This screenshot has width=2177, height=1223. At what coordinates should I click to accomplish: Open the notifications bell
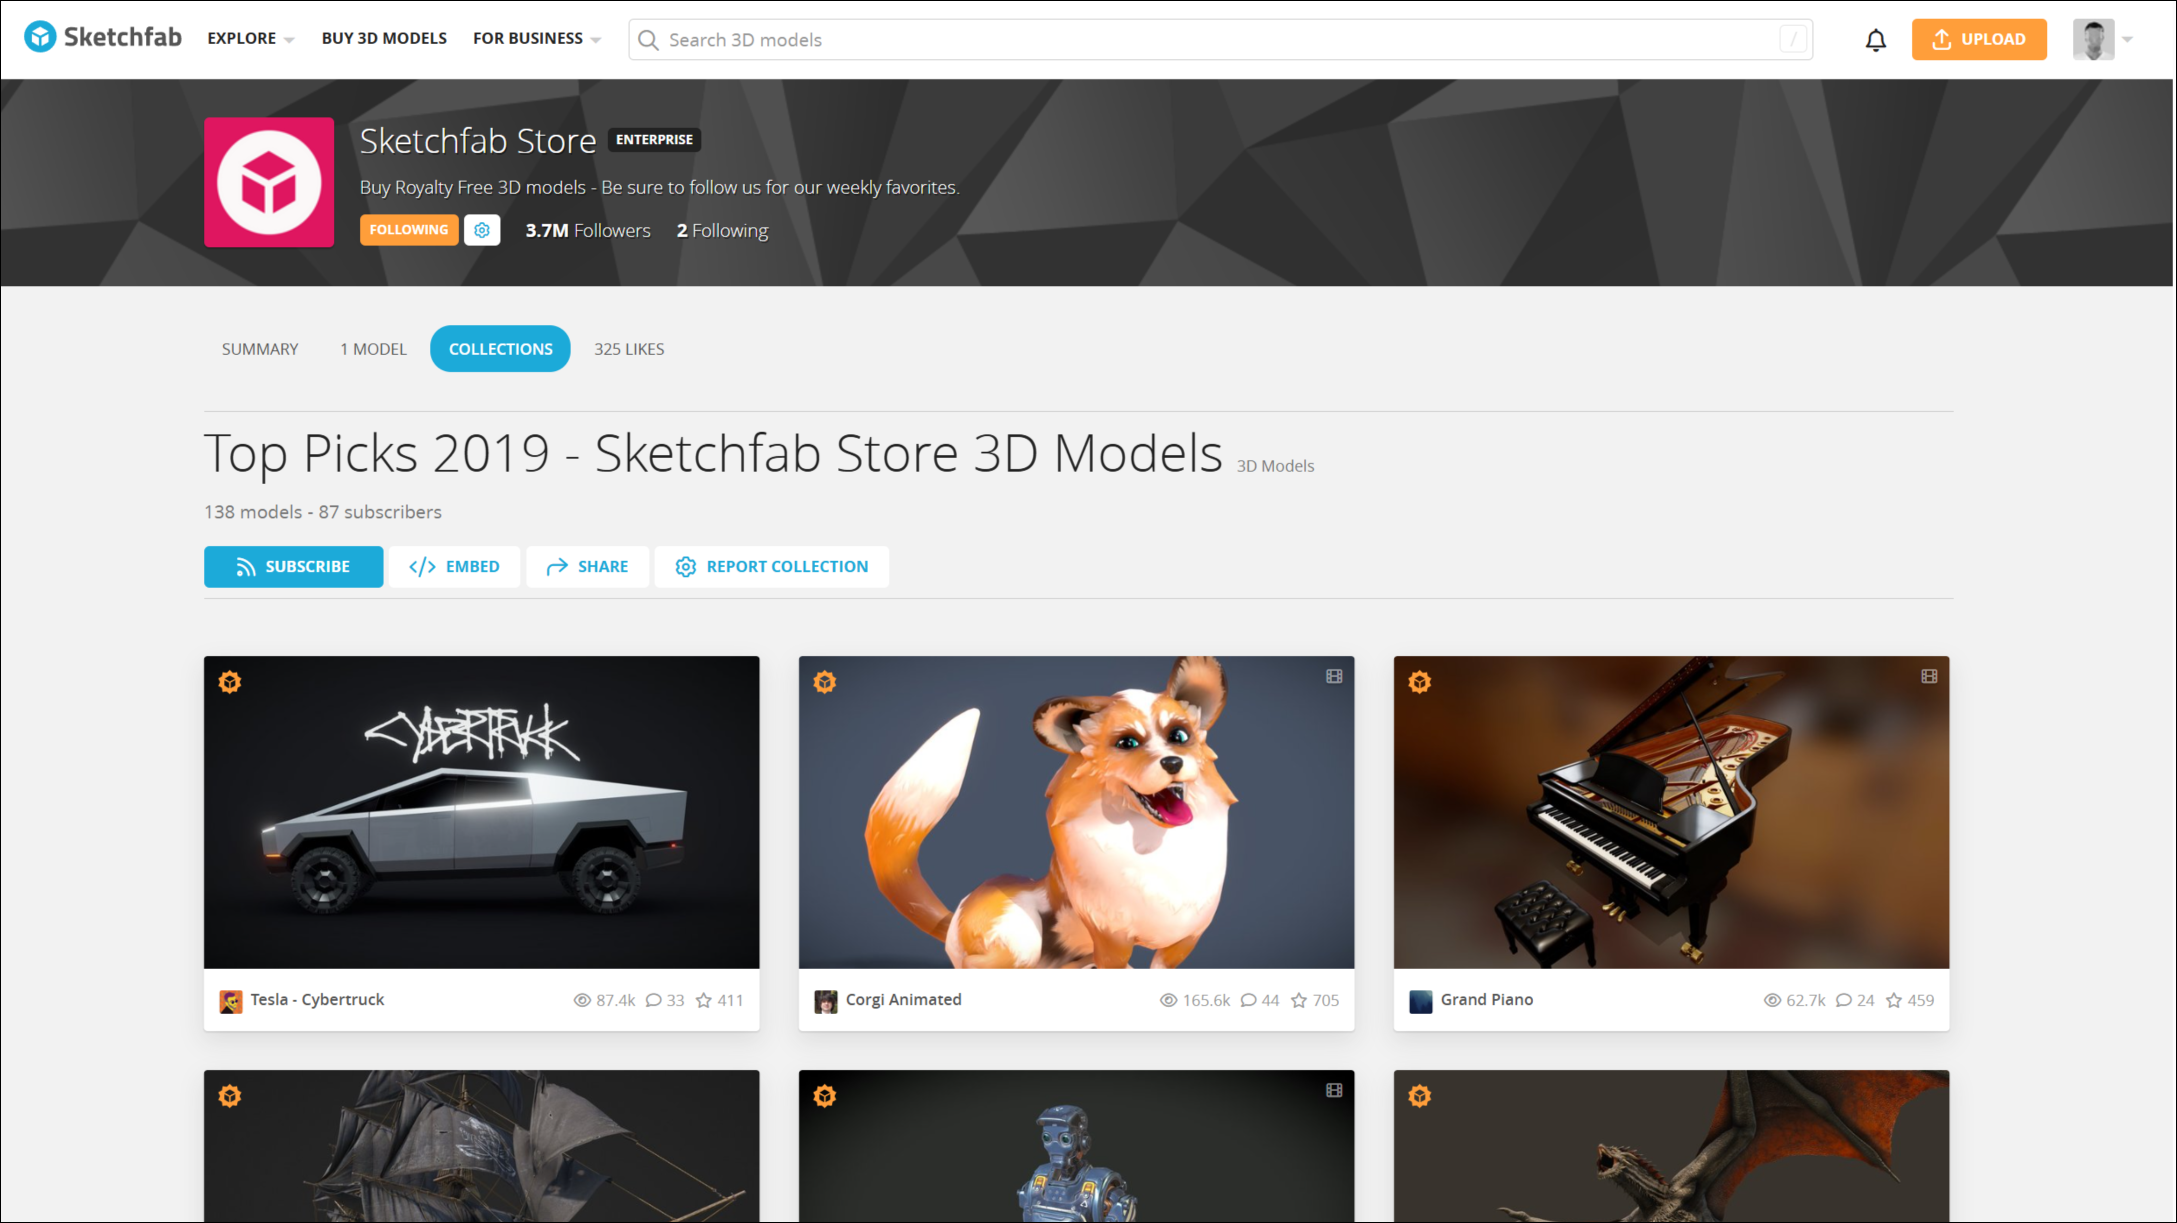(1875, 40)
